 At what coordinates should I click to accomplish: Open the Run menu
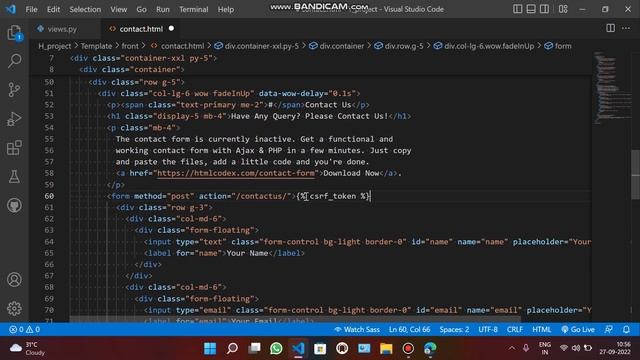pyautogui.click(x=162, y=9)
